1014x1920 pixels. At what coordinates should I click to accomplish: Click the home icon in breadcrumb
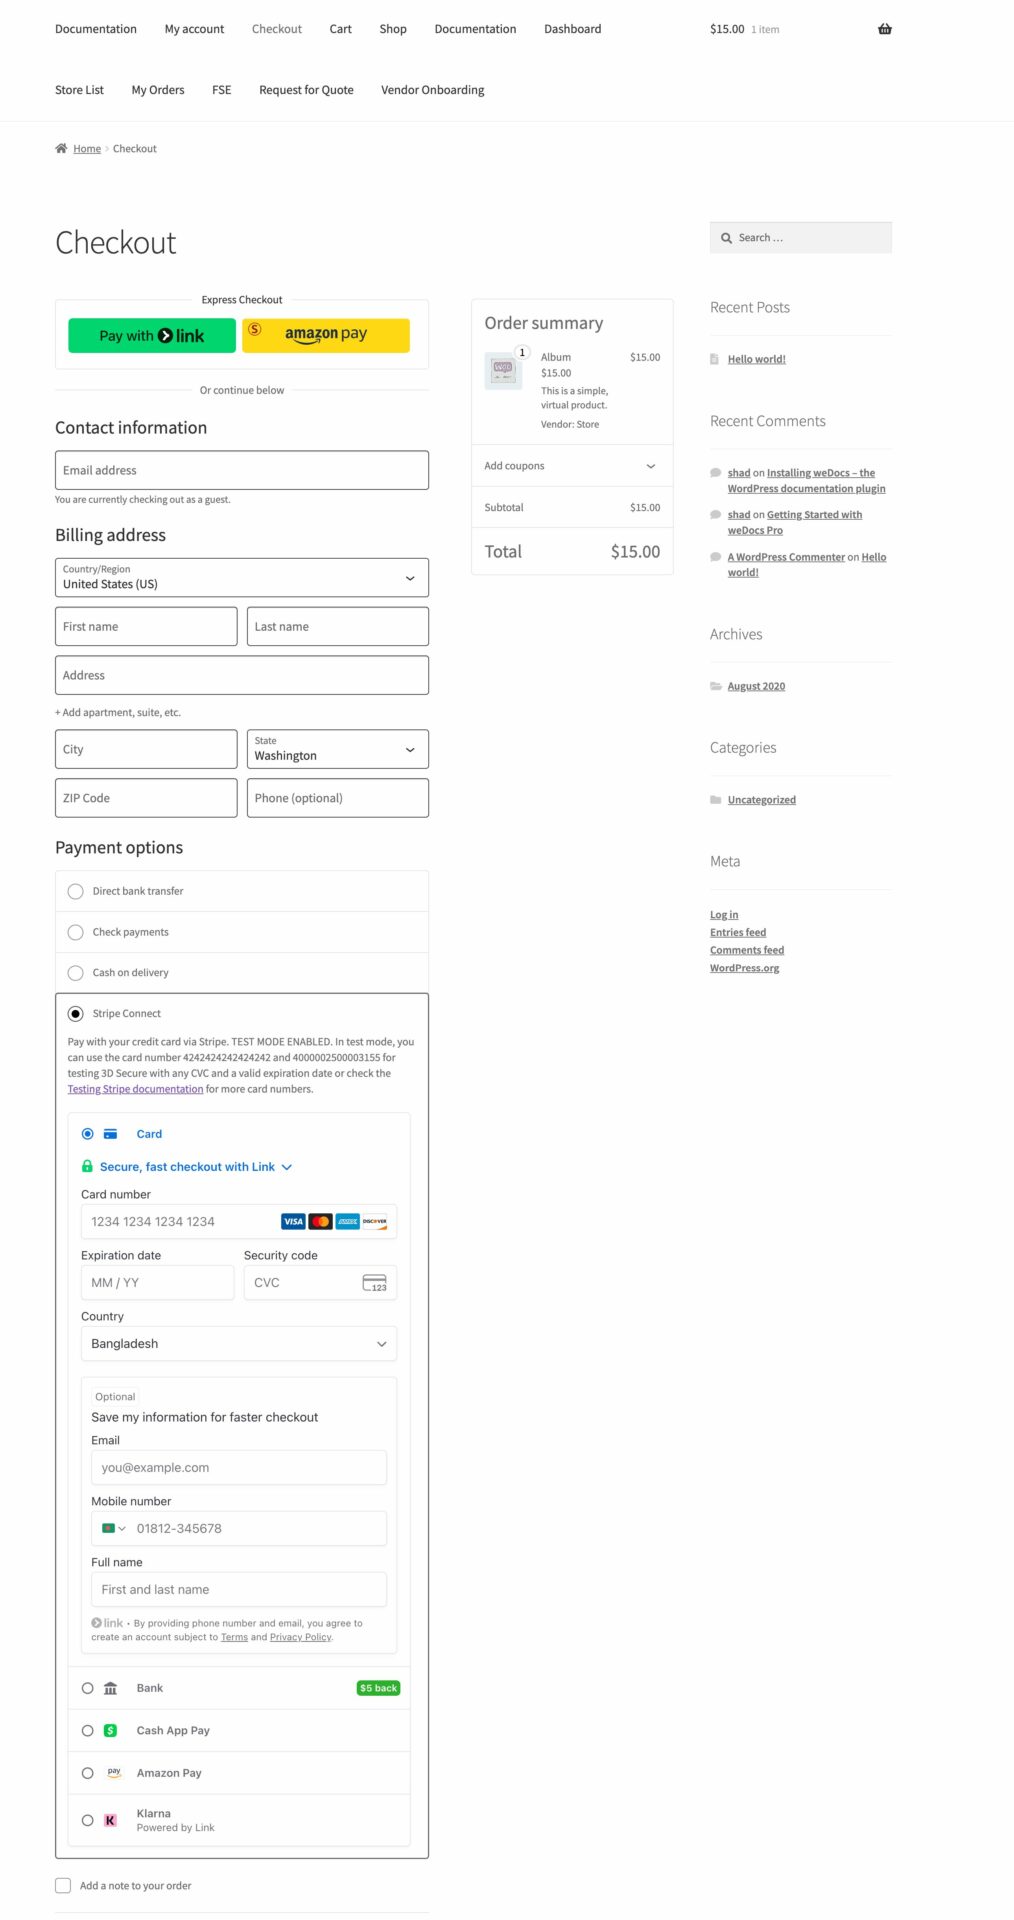point(61,148)
